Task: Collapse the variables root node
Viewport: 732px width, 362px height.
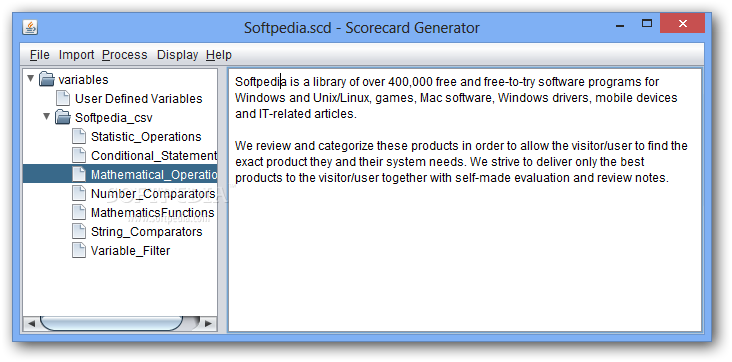Action: click(30, 78)
